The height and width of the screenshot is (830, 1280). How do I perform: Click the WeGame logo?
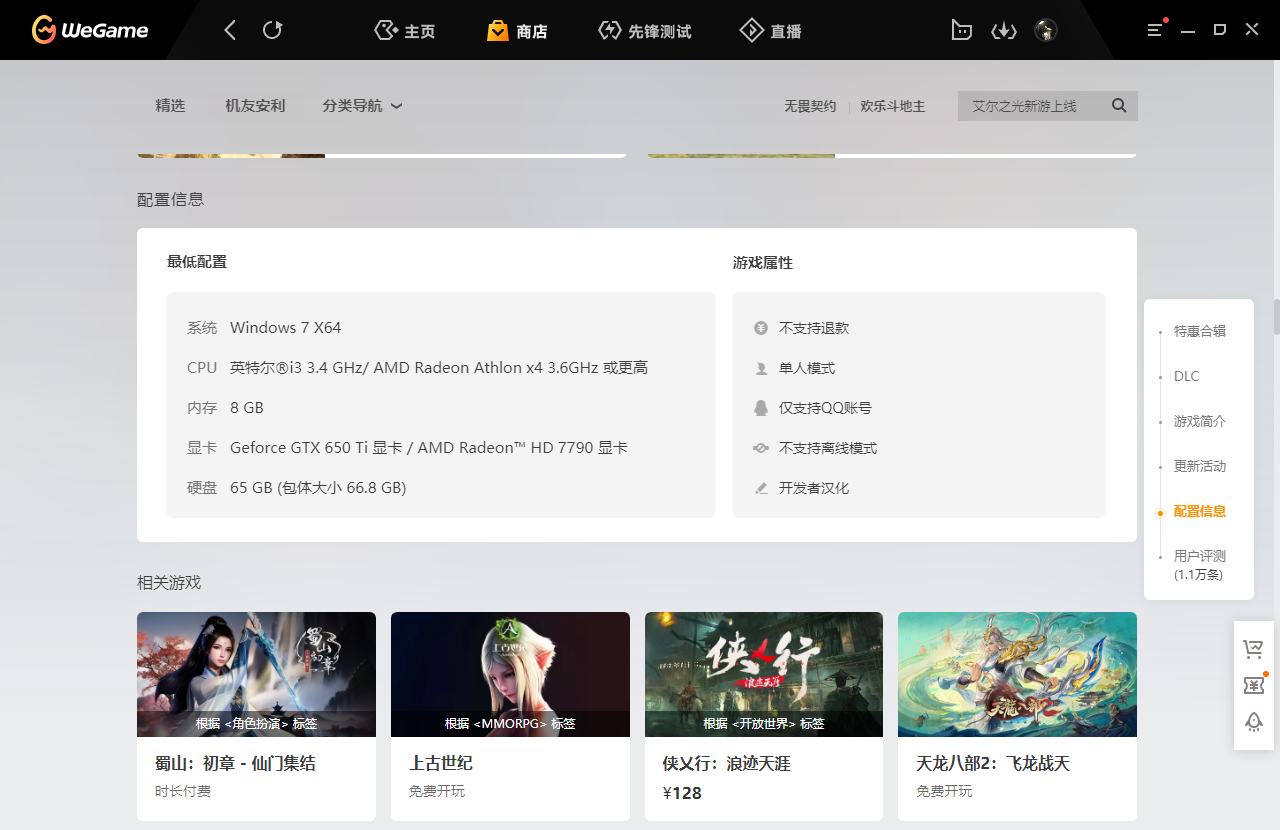tap(90, 30)
